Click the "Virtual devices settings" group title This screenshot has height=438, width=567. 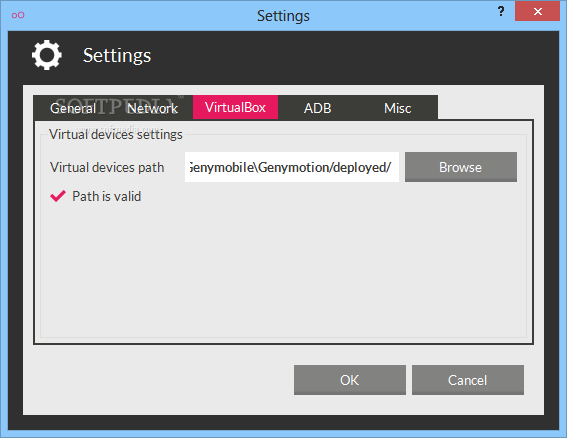click(116, 135)
